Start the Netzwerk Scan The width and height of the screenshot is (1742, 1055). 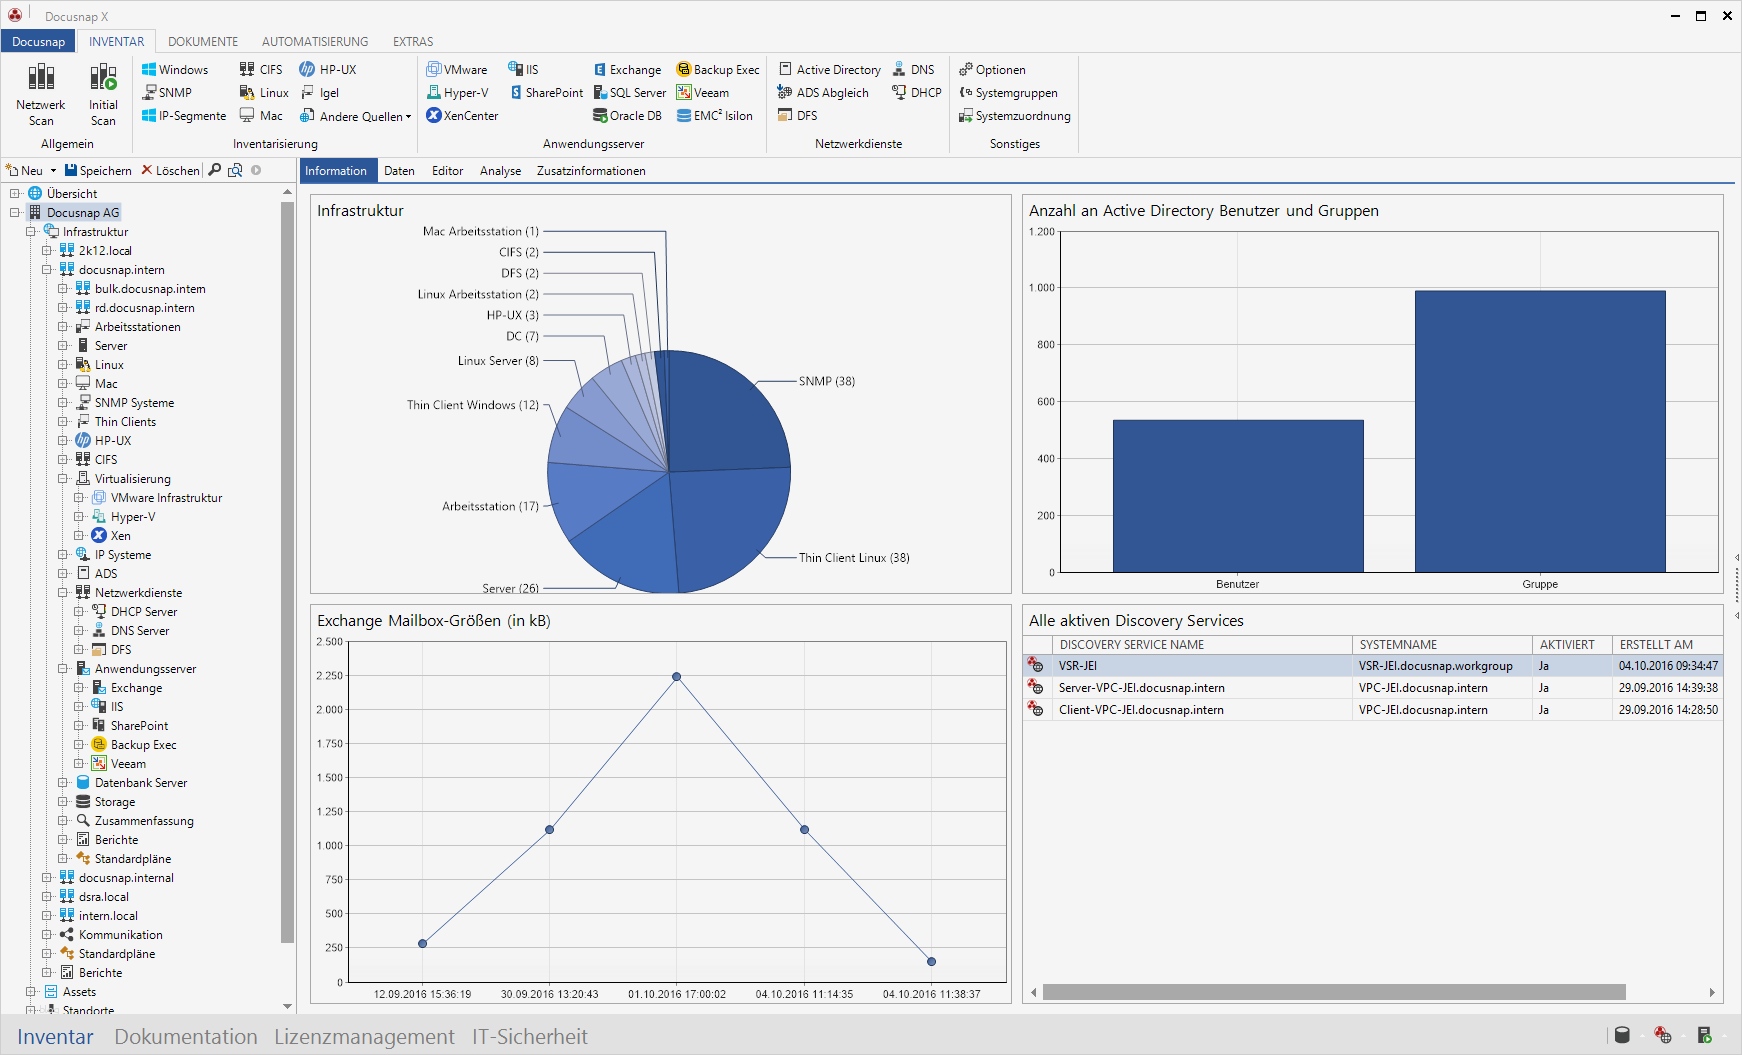coord(41,92)
